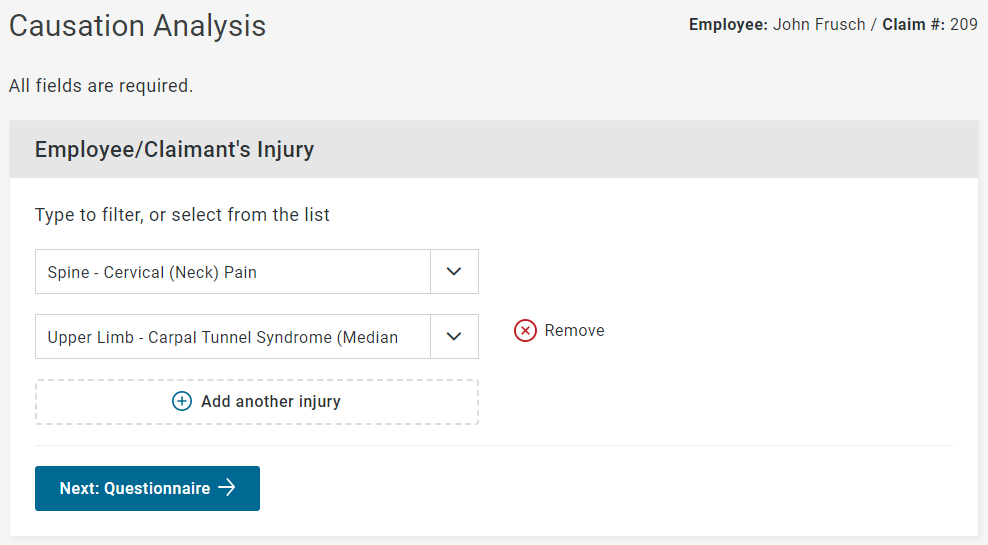Add another injury using the dashed button
Screen dimensions: 988x545
coord(257,402)
